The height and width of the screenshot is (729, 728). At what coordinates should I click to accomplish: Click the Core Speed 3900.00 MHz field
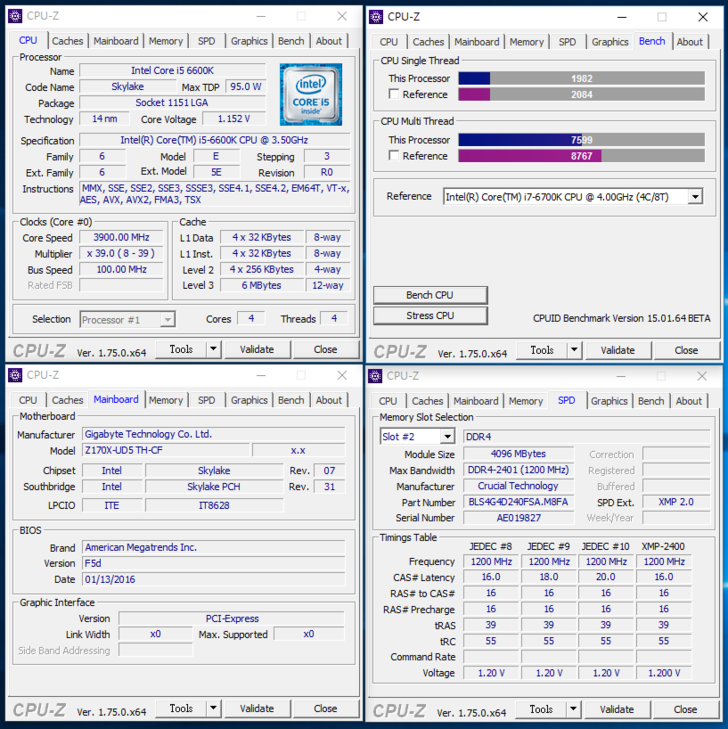(121, 238)
